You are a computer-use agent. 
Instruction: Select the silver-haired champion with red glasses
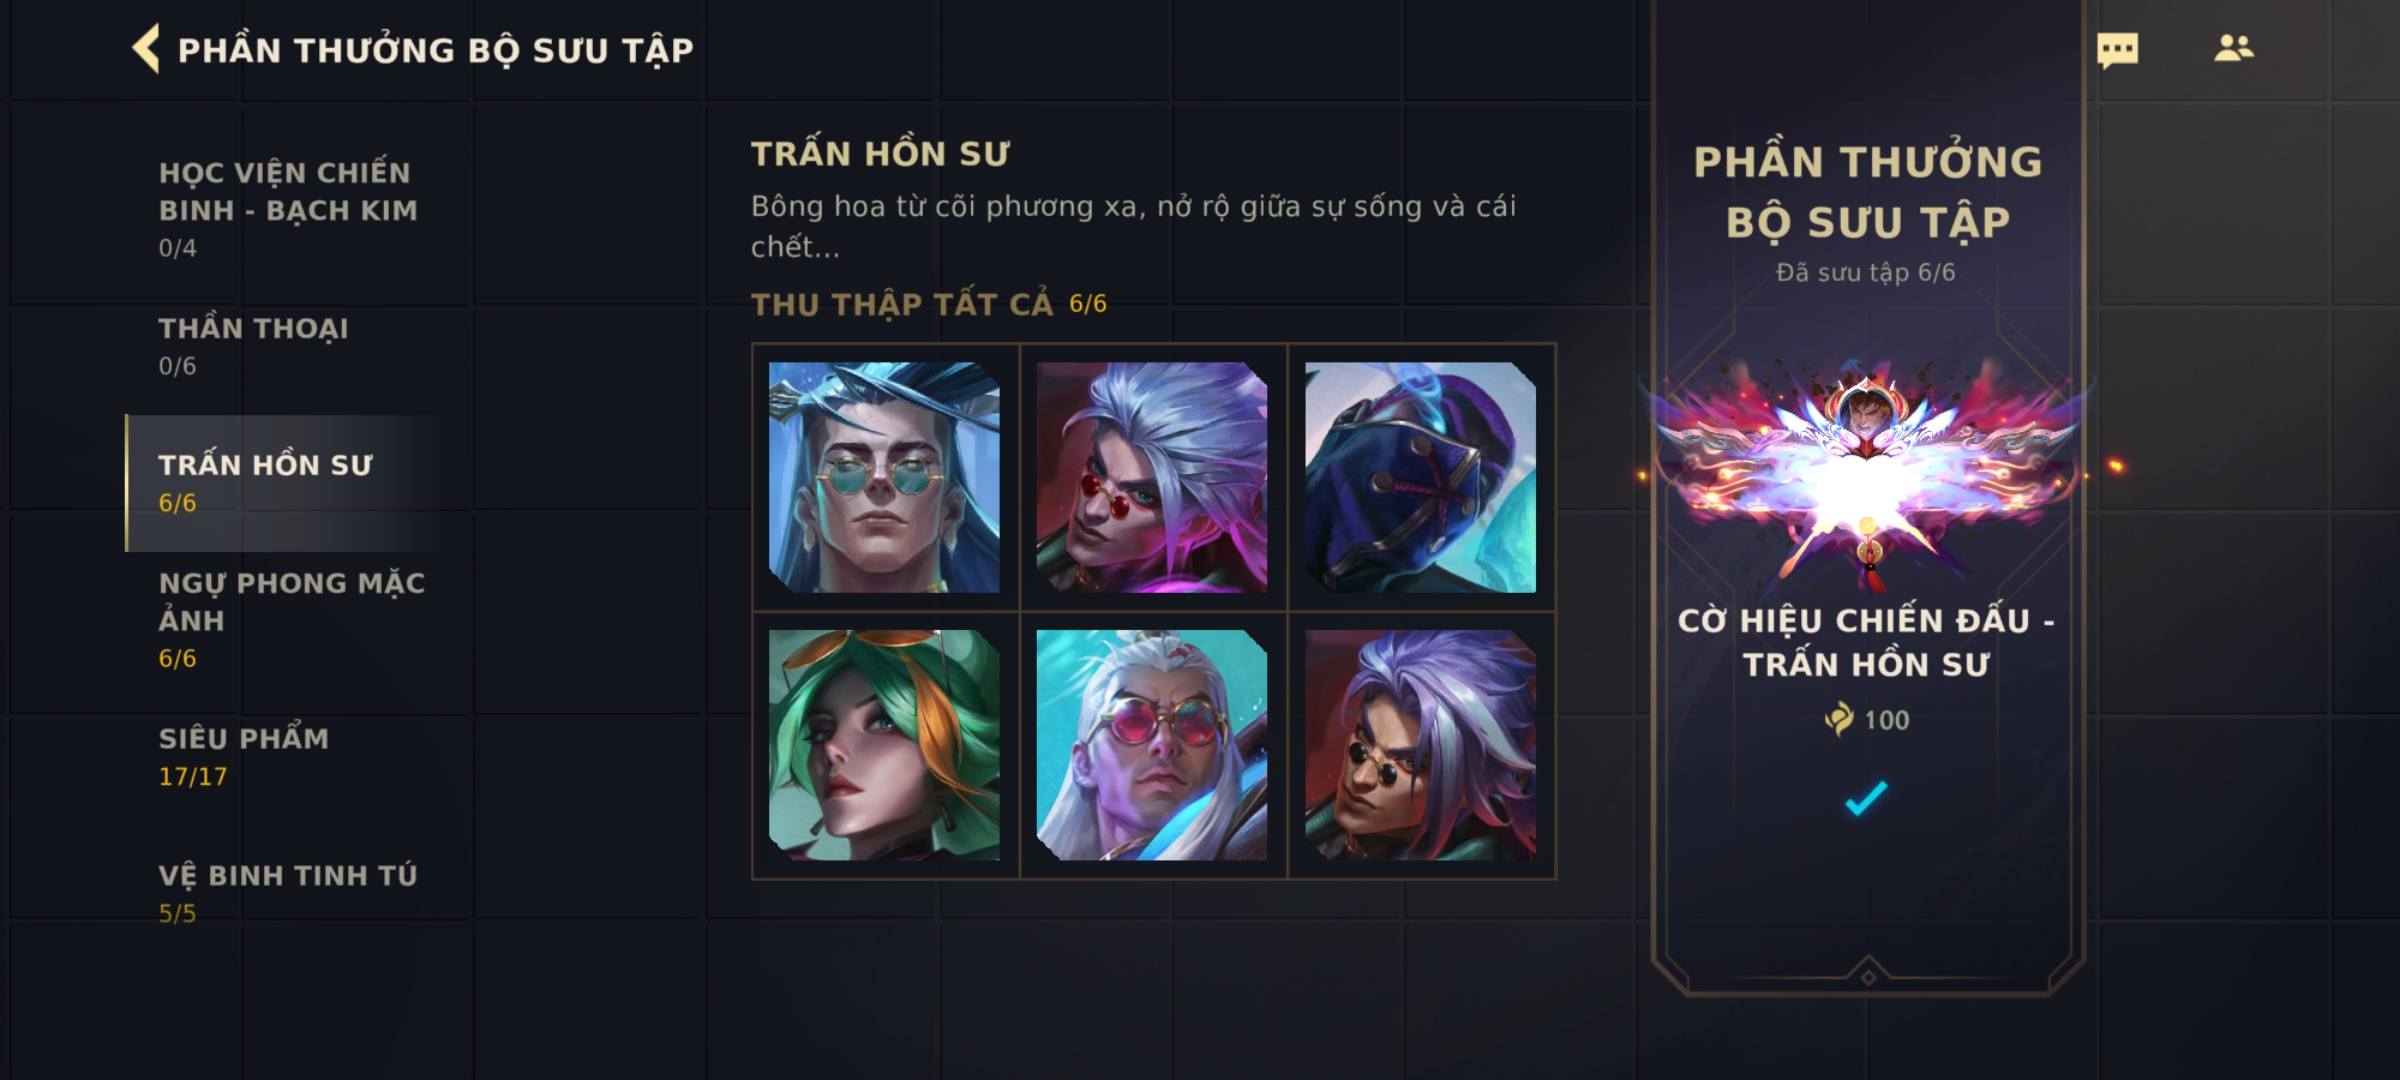click(x=1152, y=477)
